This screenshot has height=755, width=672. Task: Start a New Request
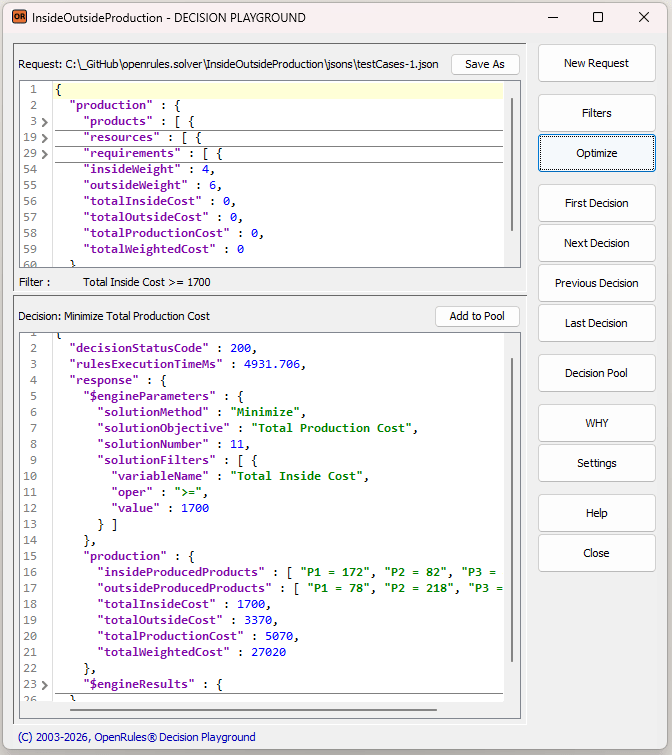[x=596, y=63]
